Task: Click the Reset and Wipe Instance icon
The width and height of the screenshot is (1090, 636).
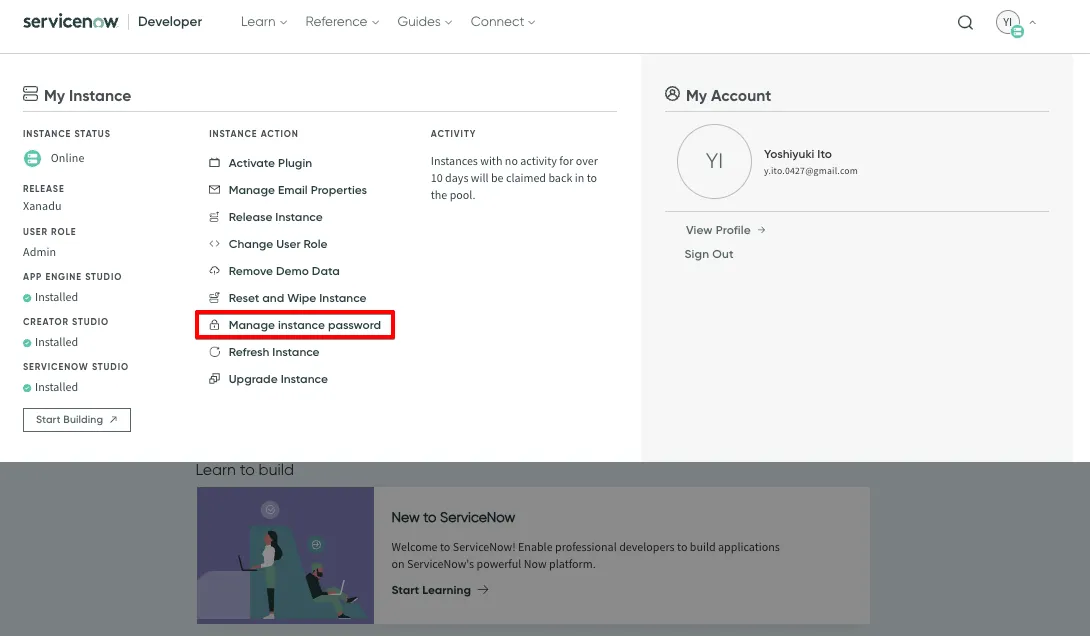Action: coord(214,298)
